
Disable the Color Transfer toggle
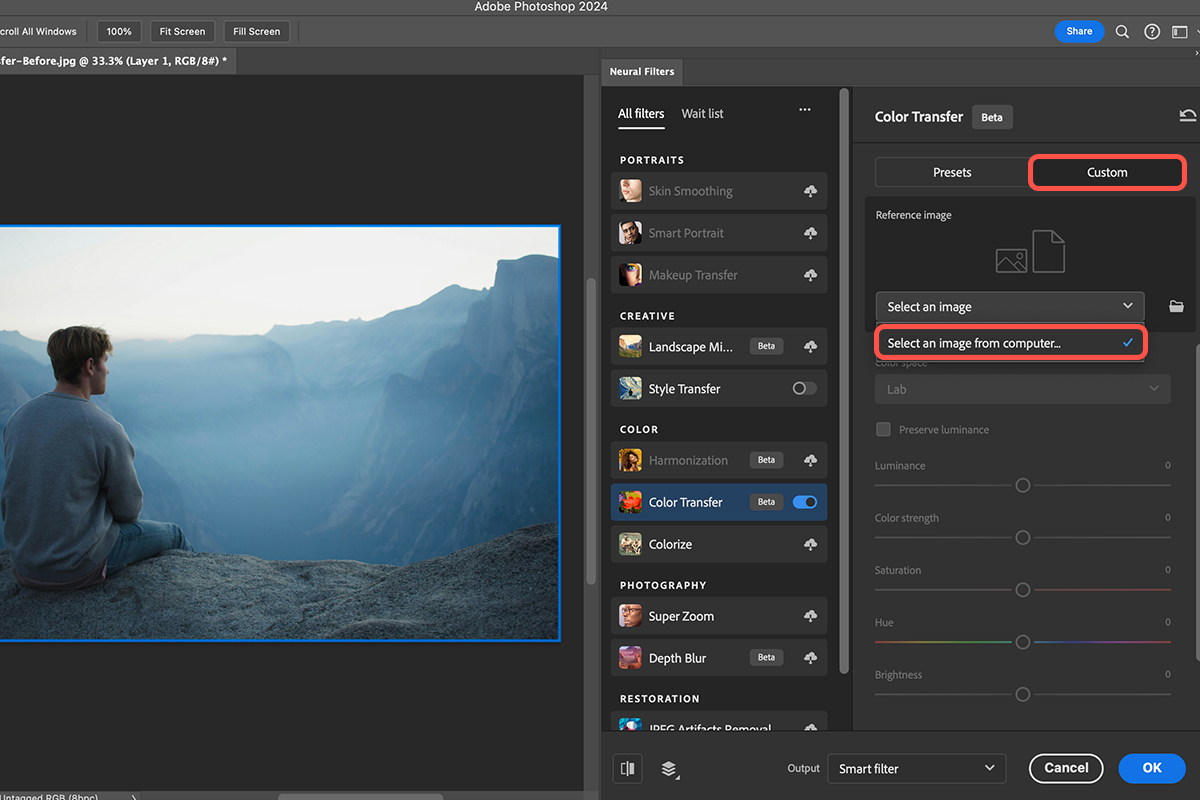coord(803,501)
